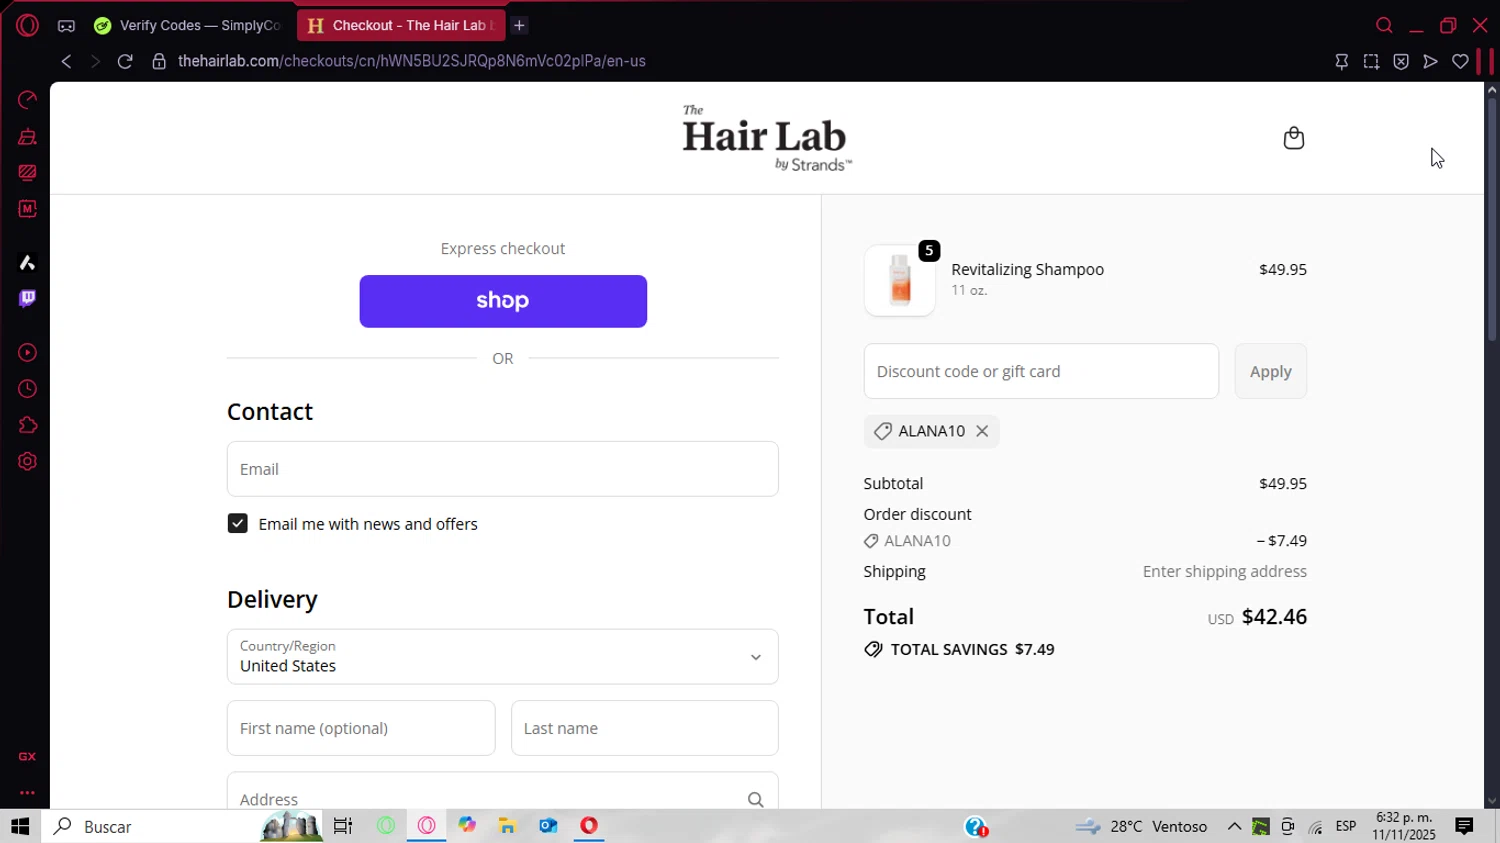The width and height of the screenshot is (1500, 843).
Task: Click the pinboard pin icon
Action: [x=1342, y=62]
